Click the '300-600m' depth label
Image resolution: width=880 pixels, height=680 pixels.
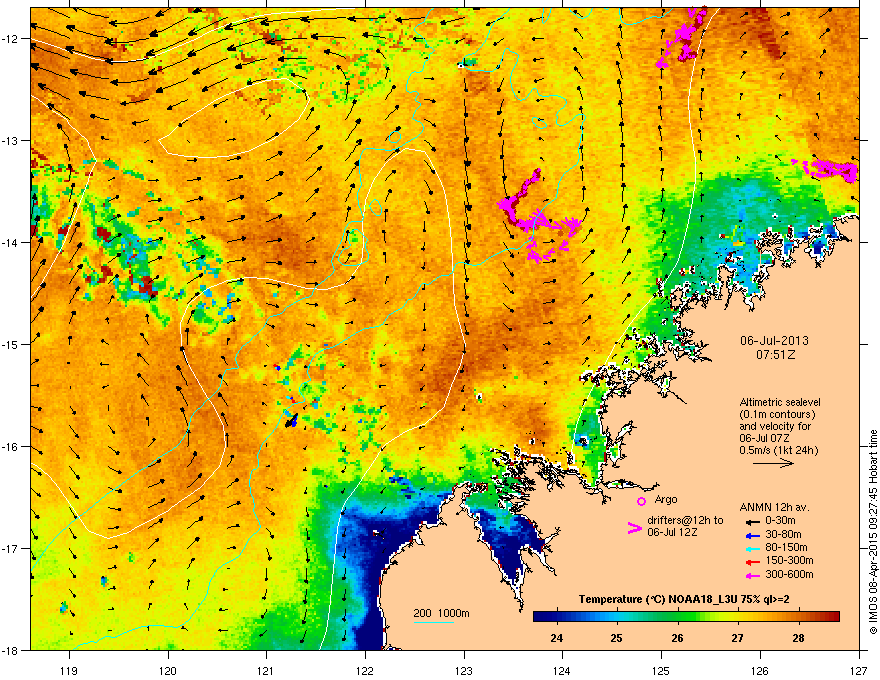[x=789, y=575]
